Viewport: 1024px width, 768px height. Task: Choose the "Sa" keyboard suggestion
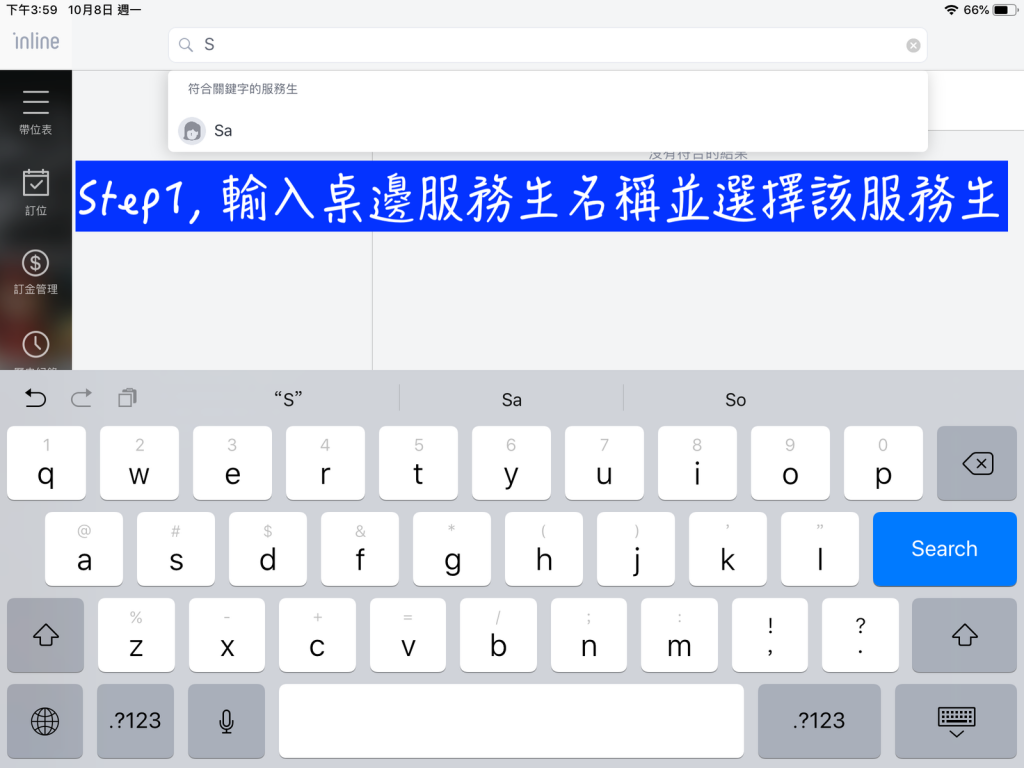511,400
